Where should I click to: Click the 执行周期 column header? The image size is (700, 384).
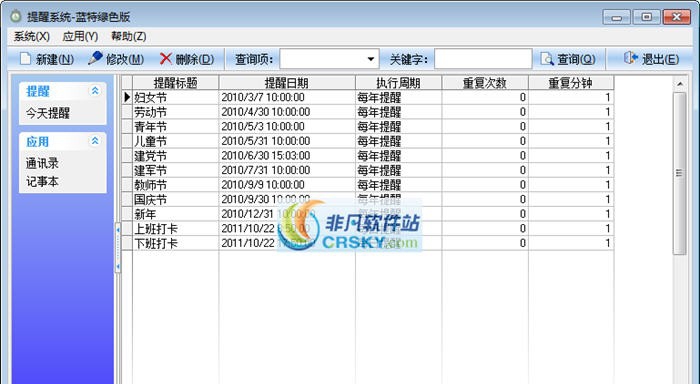pyautogui.click(x=398, y=83)
